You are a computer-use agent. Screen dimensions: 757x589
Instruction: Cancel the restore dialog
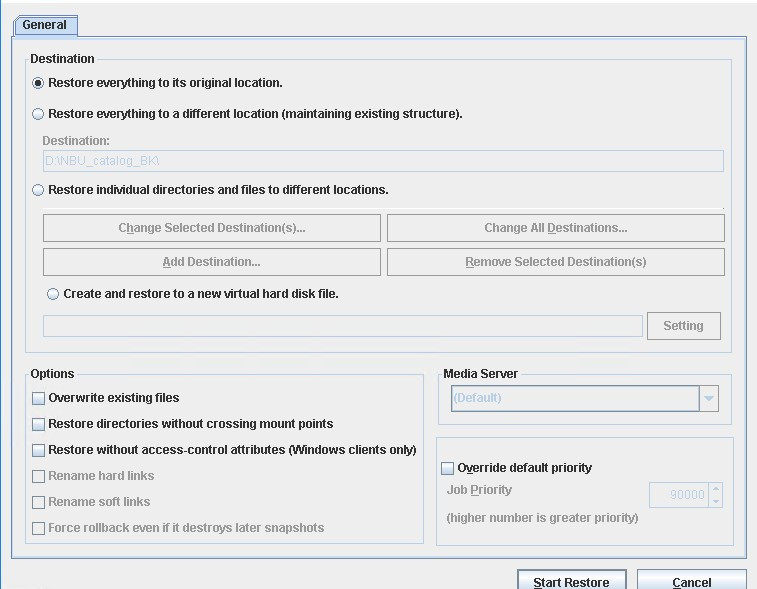691,580
